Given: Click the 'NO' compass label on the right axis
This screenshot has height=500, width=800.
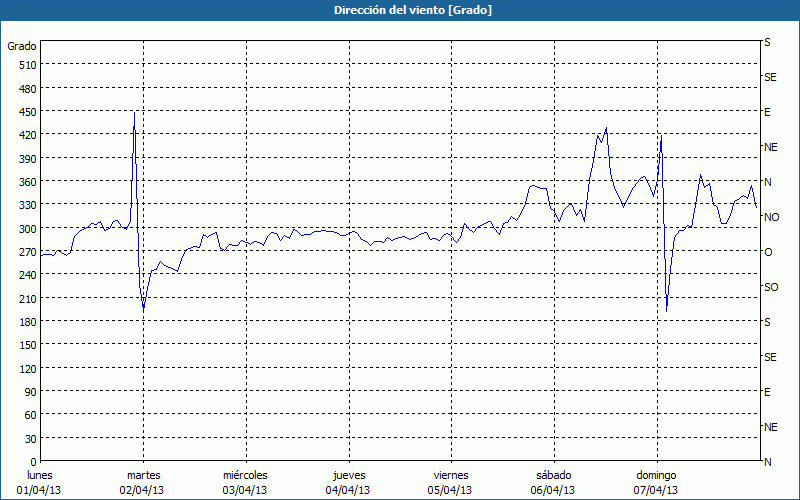Looking at the screenshot, I should 771,217.
